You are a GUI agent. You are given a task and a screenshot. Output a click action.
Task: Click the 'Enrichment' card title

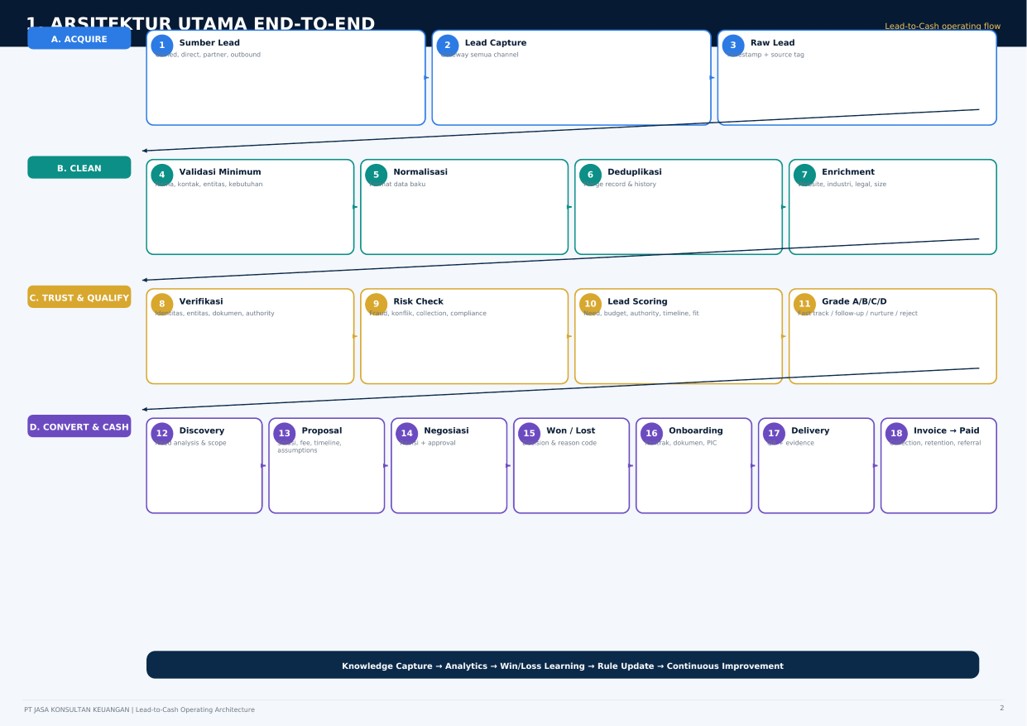point(848,172)
